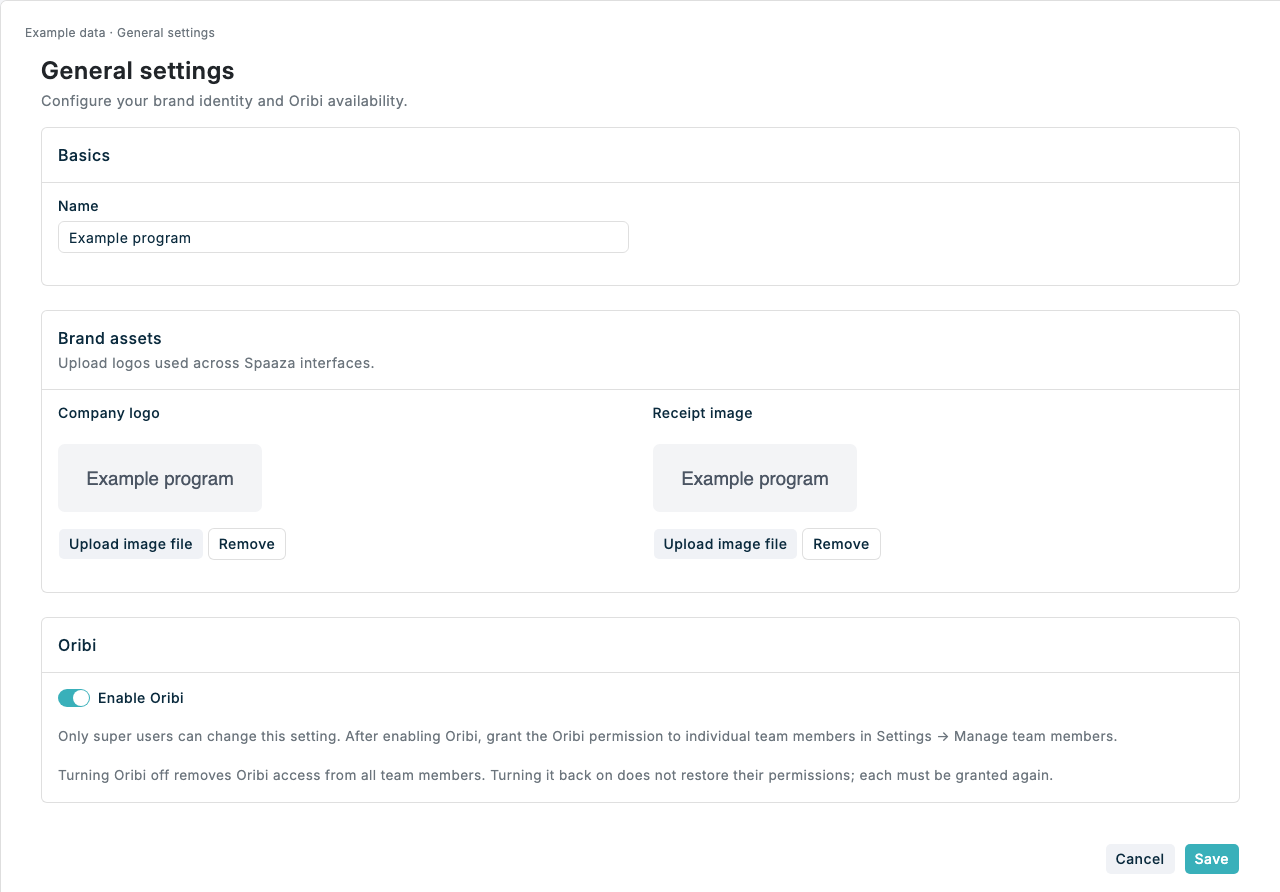Click the Name input field
Screen dimensions: 1280x892
click(343, 238)
